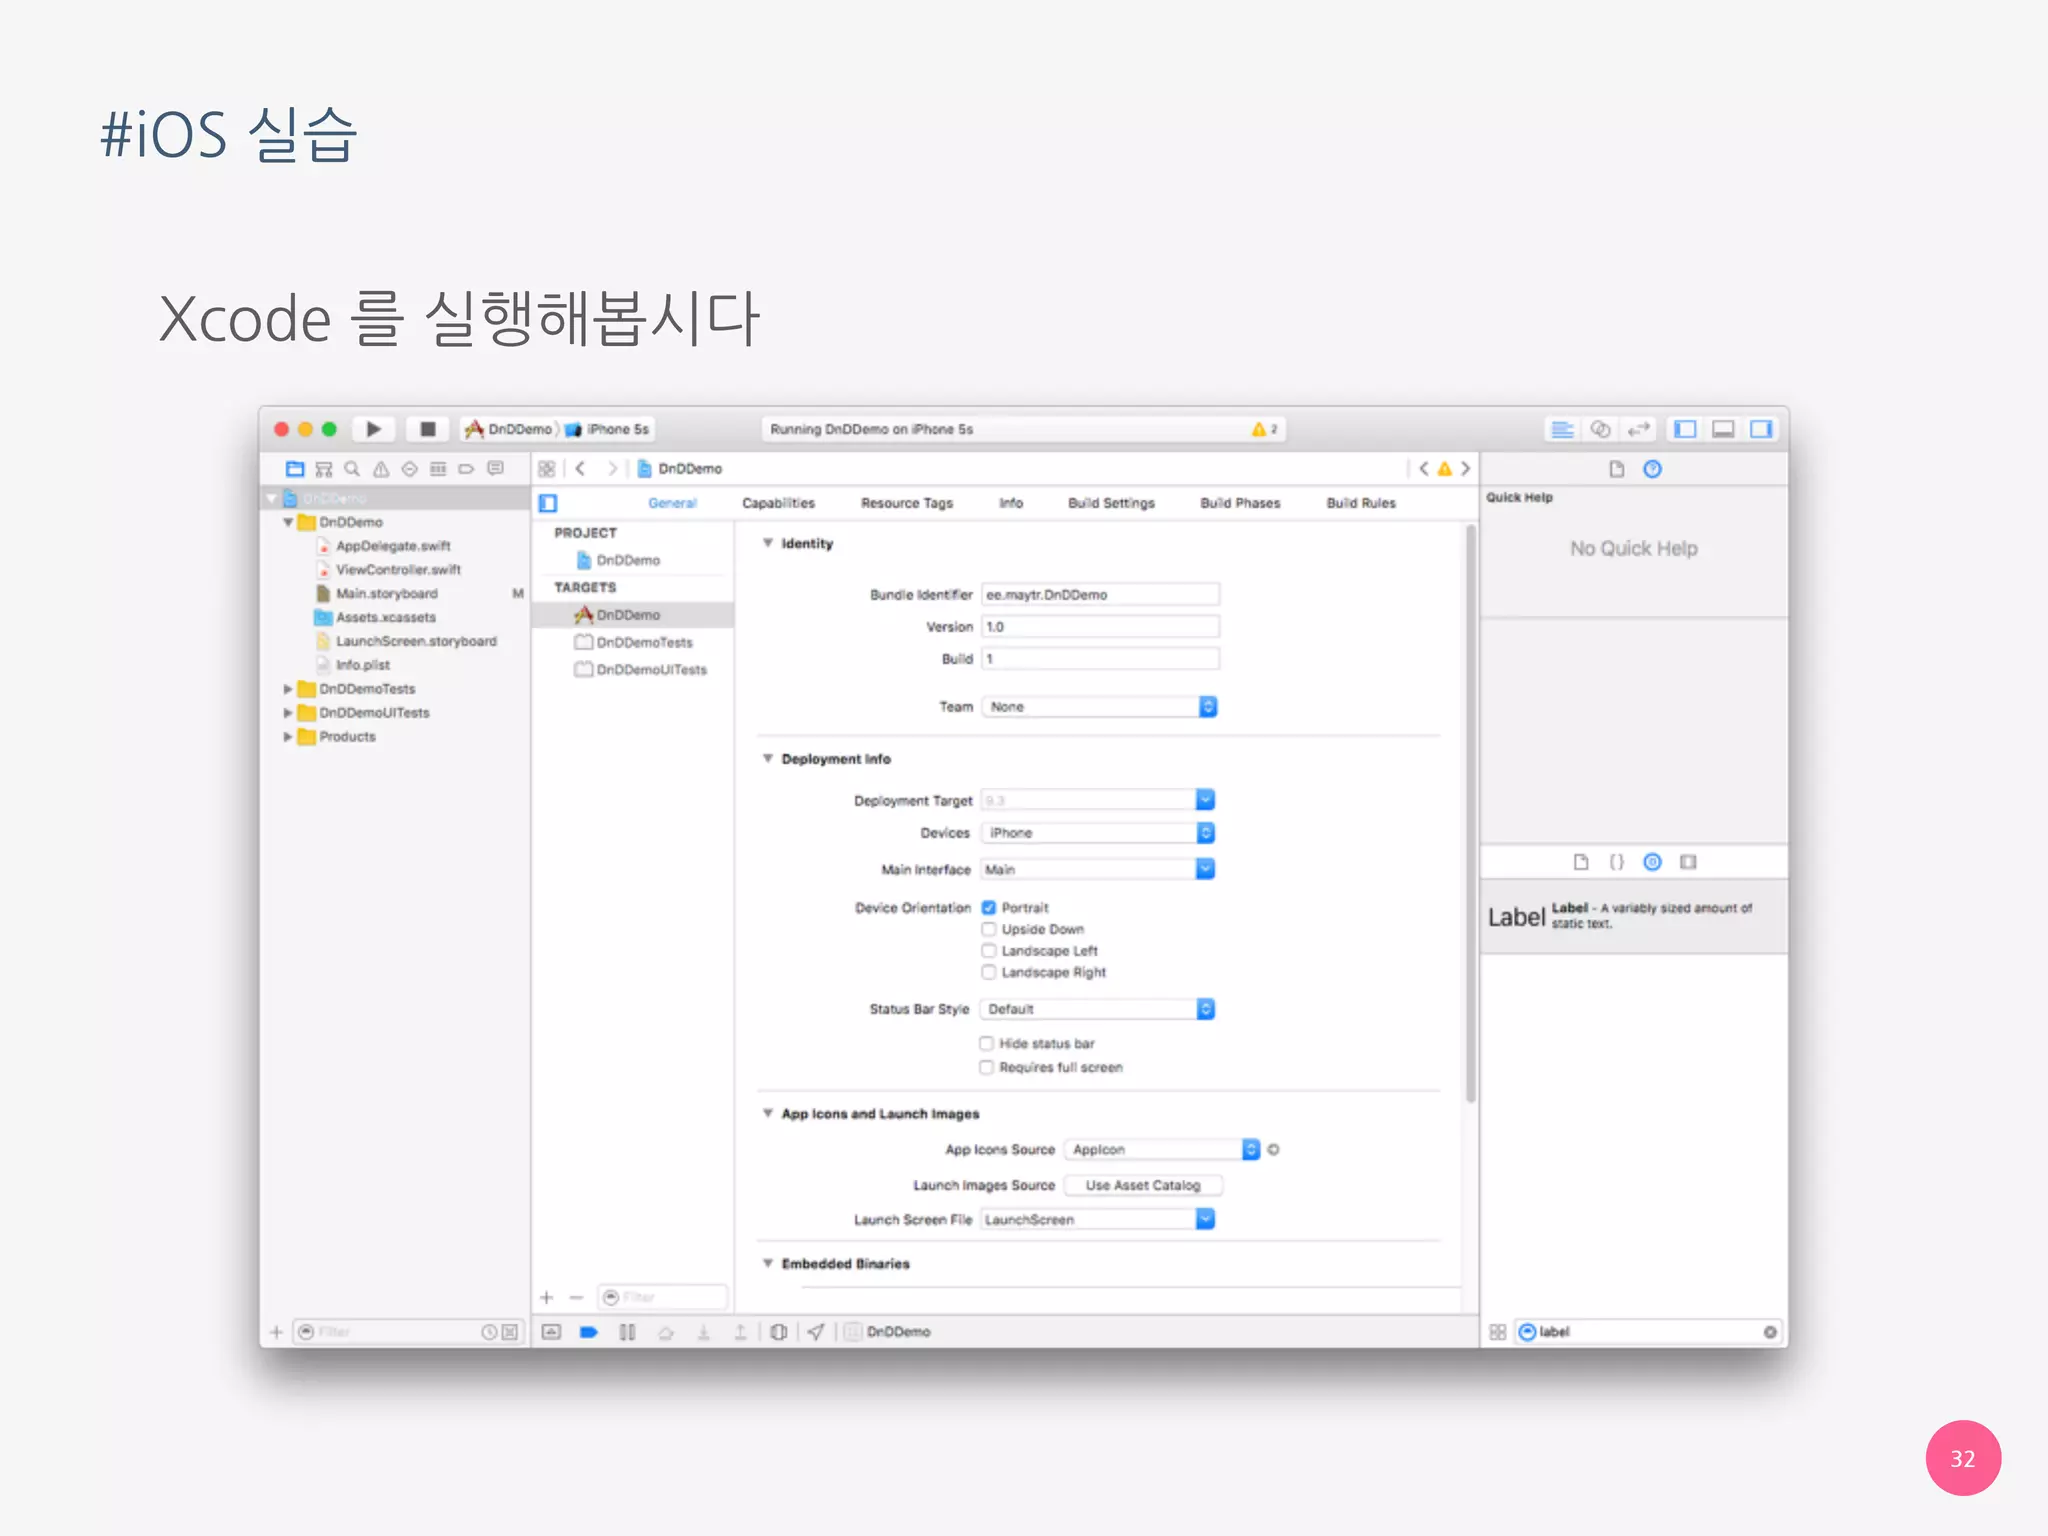
Task: Open the Issue navigator warning icon
Action: [381, 469]
